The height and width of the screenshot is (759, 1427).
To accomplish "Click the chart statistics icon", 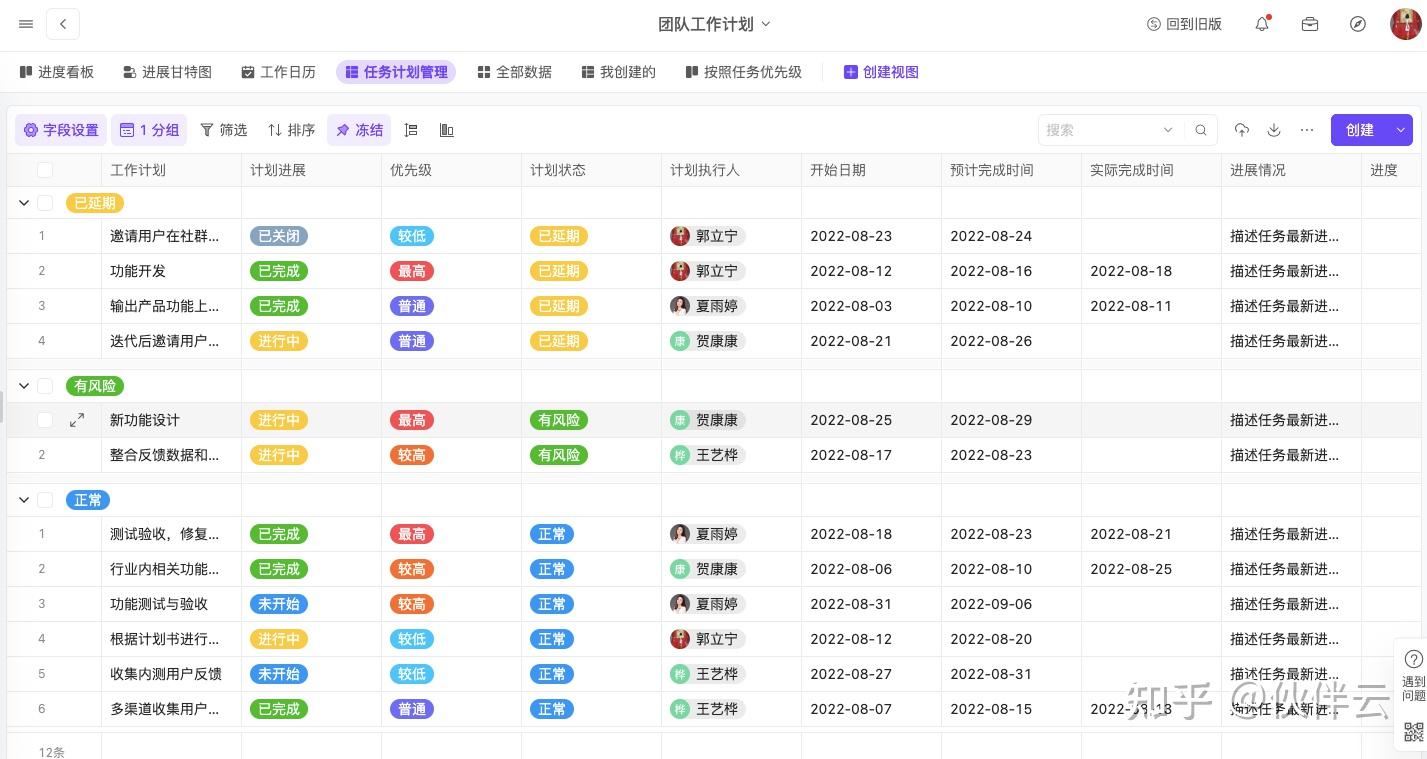I will pyautogui.click(x=447, y=130).
